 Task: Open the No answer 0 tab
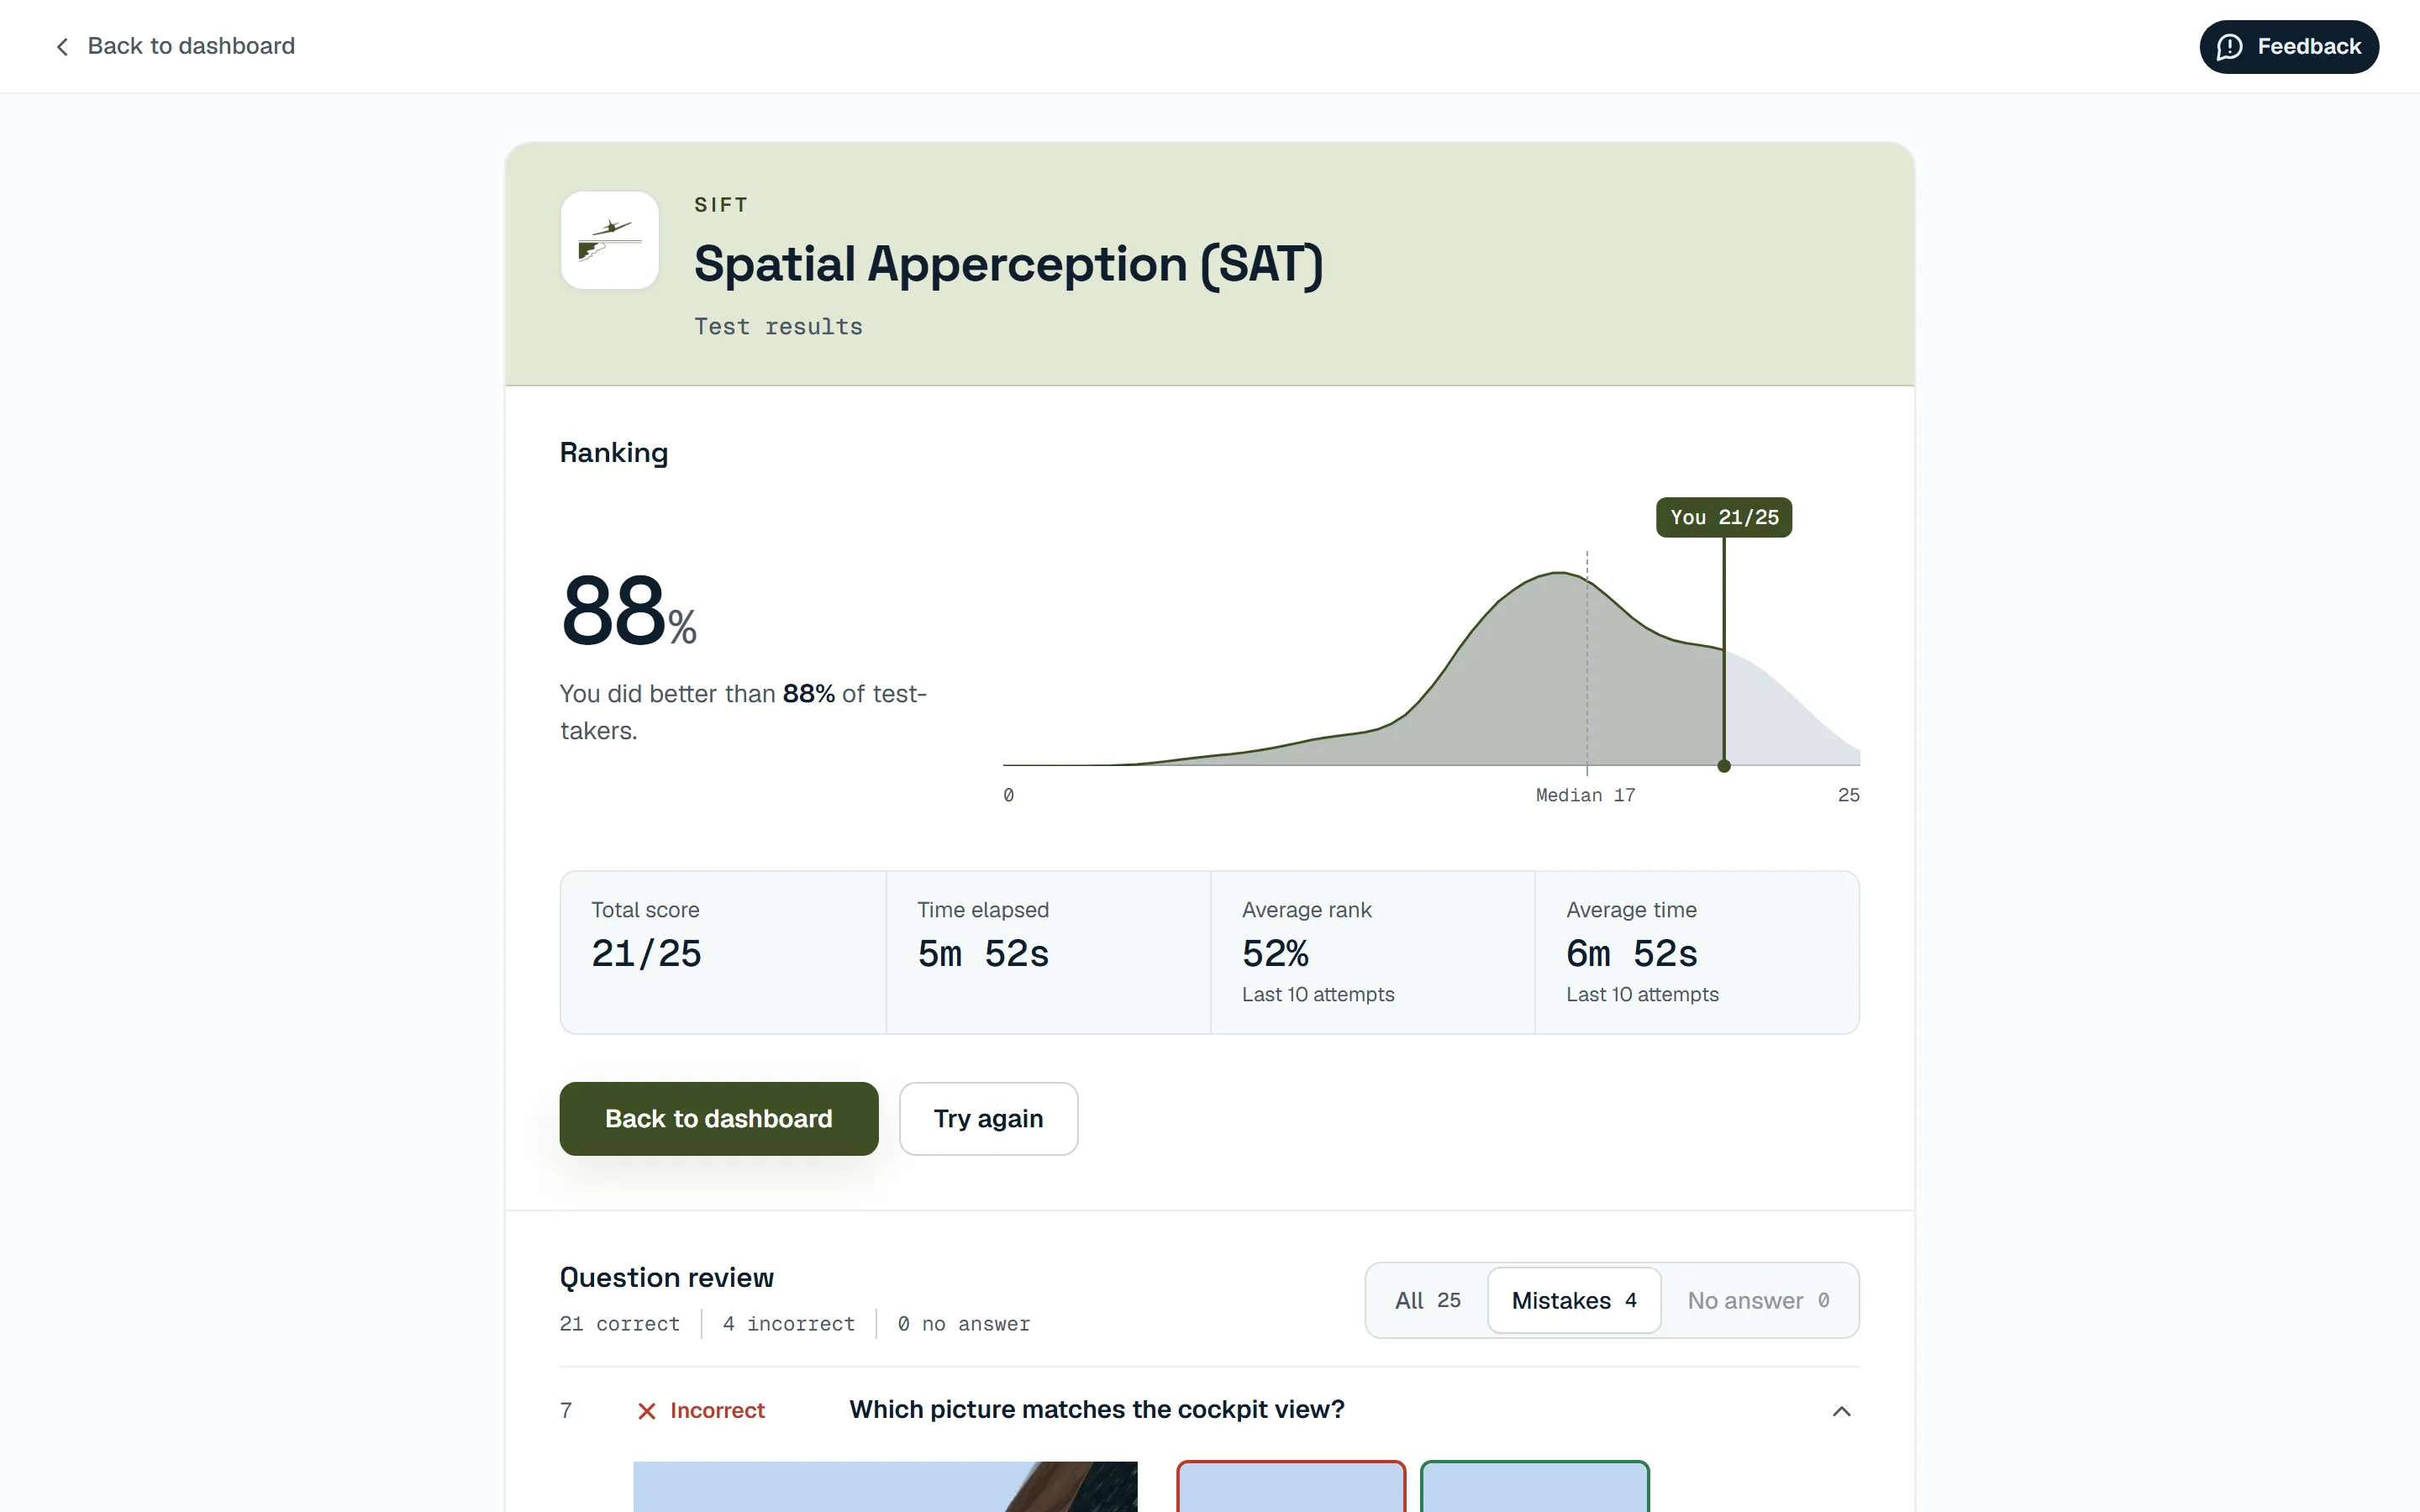pyautogui.click(x=1758, y=1300)
